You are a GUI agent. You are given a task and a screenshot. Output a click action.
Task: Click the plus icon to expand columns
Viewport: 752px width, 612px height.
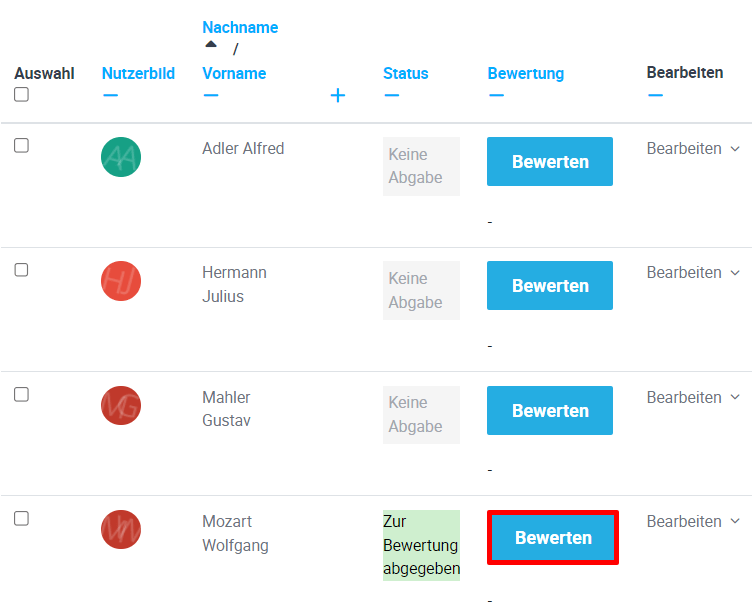coord(338,95)
